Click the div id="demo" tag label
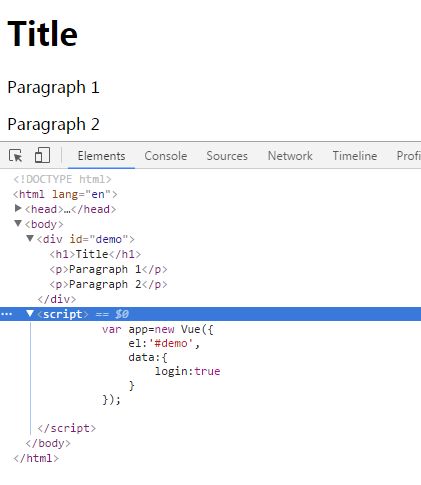 pyautogui.click(x=86, y=239)
